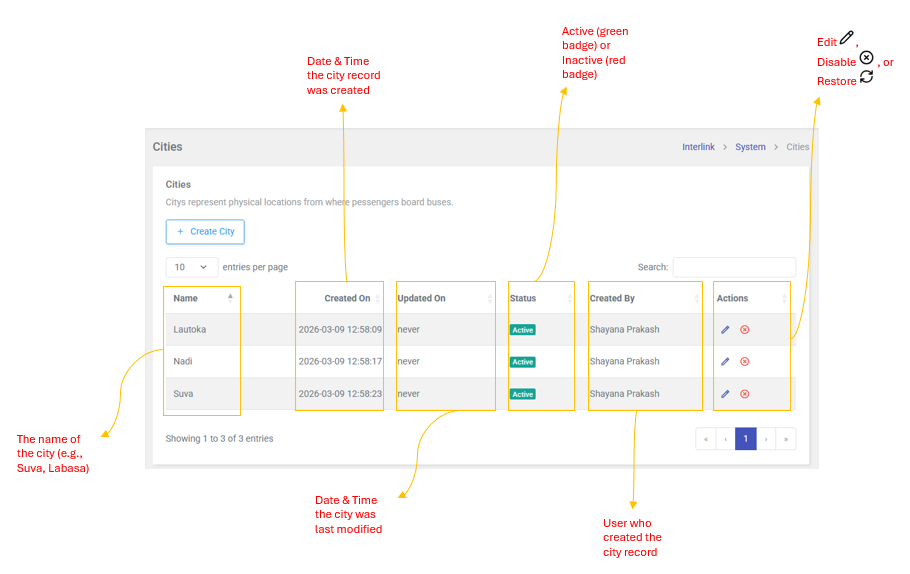The width and height of the screenshot is (910, 574).
Task: Disable the Suva city record
Action: [x=745, y=394]
